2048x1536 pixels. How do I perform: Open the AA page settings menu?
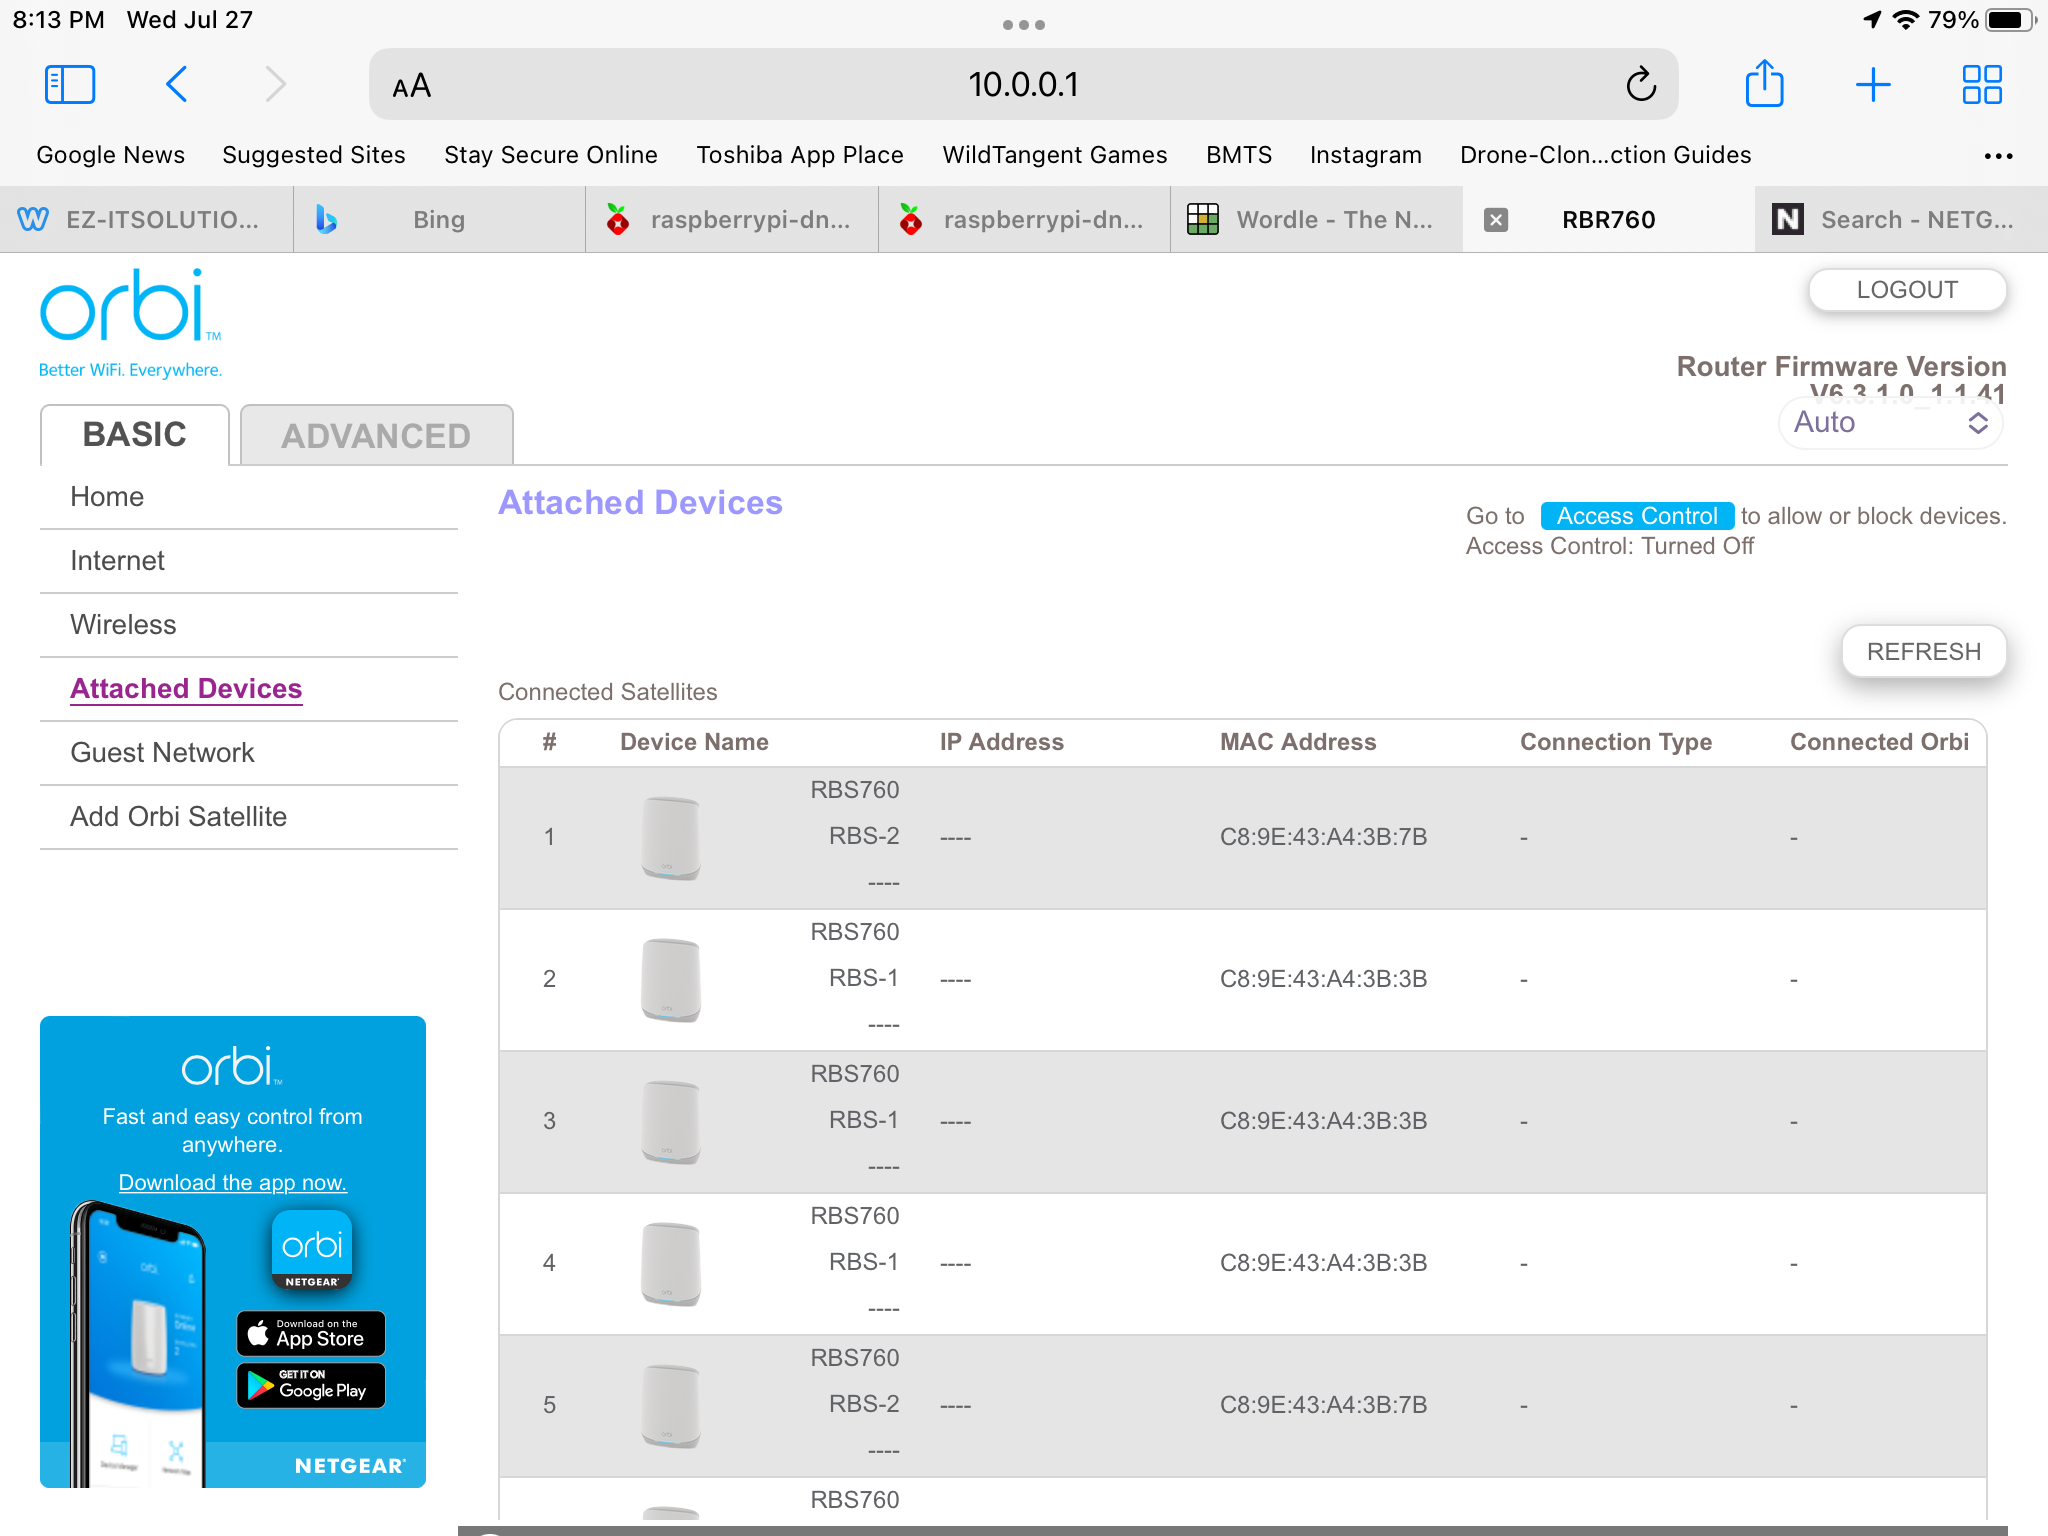click(x=410, y=84)
